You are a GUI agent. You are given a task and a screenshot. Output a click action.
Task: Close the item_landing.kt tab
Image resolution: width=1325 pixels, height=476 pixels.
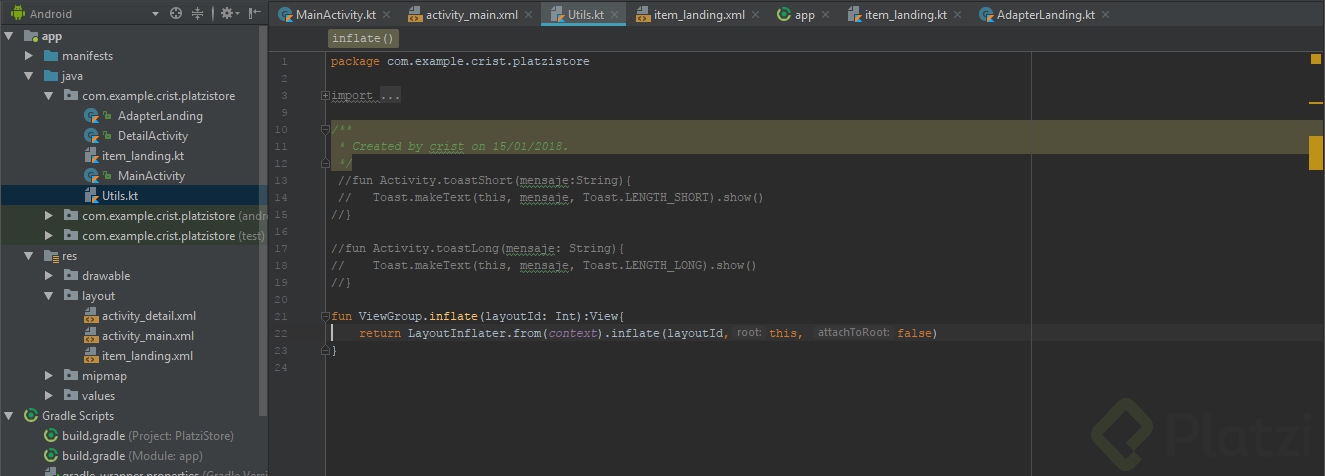coord(957,15)
